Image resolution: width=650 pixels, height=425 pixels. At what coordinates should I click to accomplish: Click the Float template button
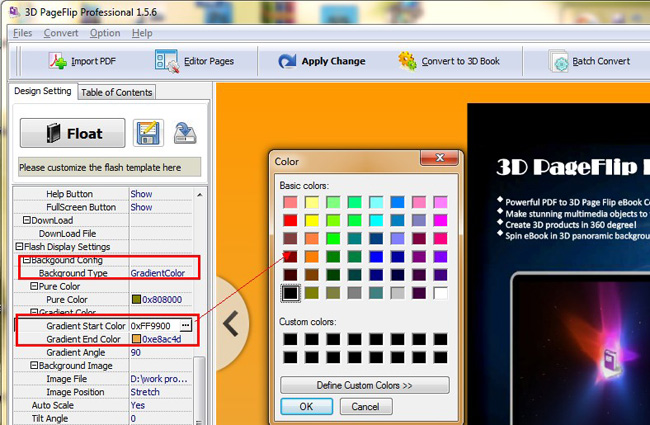(73, 133)
